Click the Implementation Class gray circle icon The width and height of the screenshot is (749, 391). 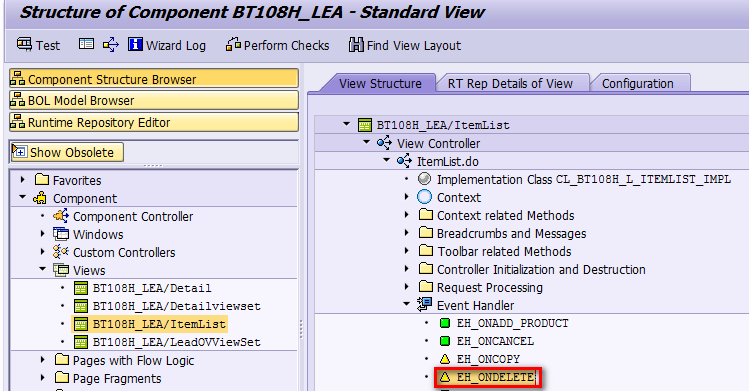coord(424,179)
